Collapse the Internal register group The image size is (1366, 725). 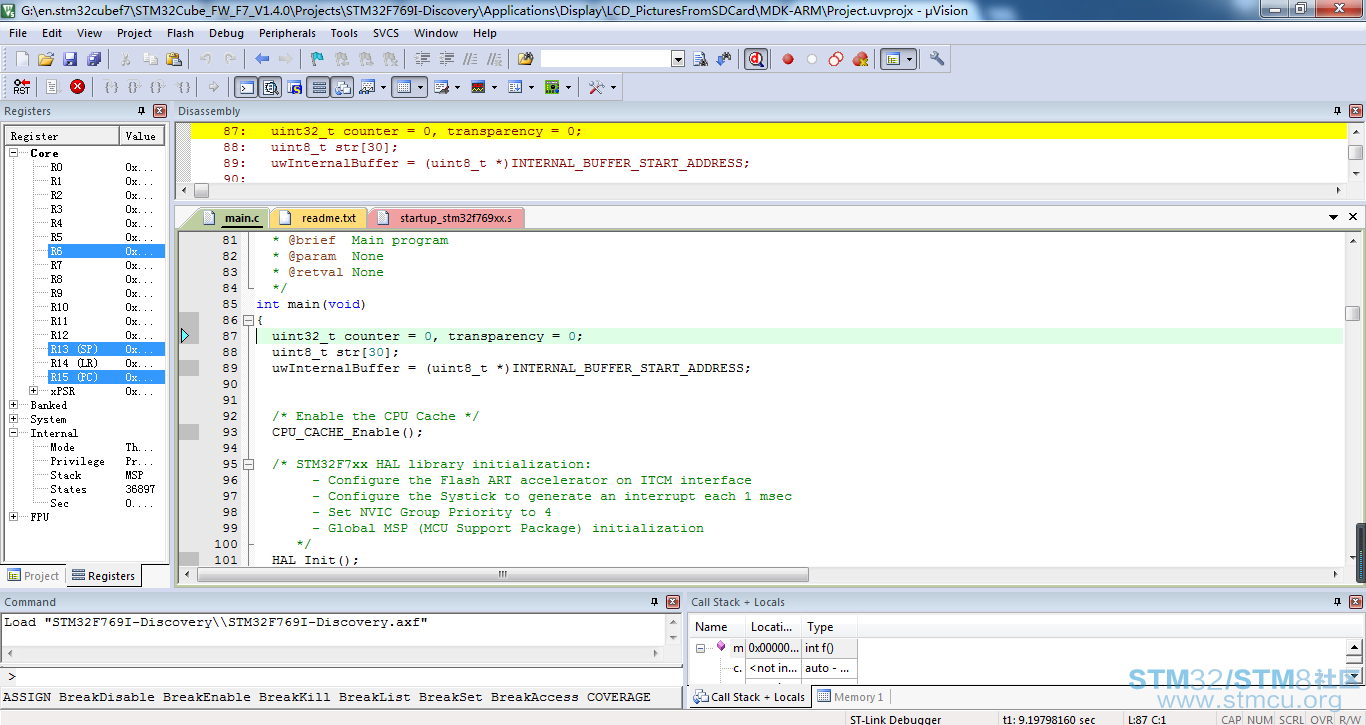coord(14,433)
